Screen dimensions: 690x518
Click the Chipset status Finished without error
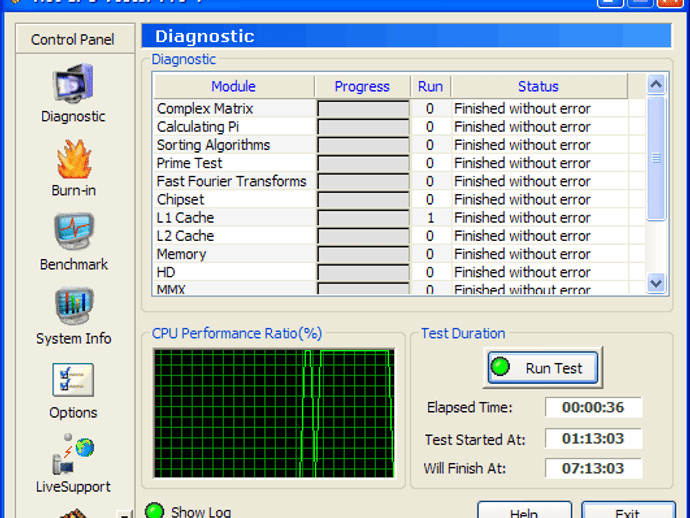tap(522, 199)
